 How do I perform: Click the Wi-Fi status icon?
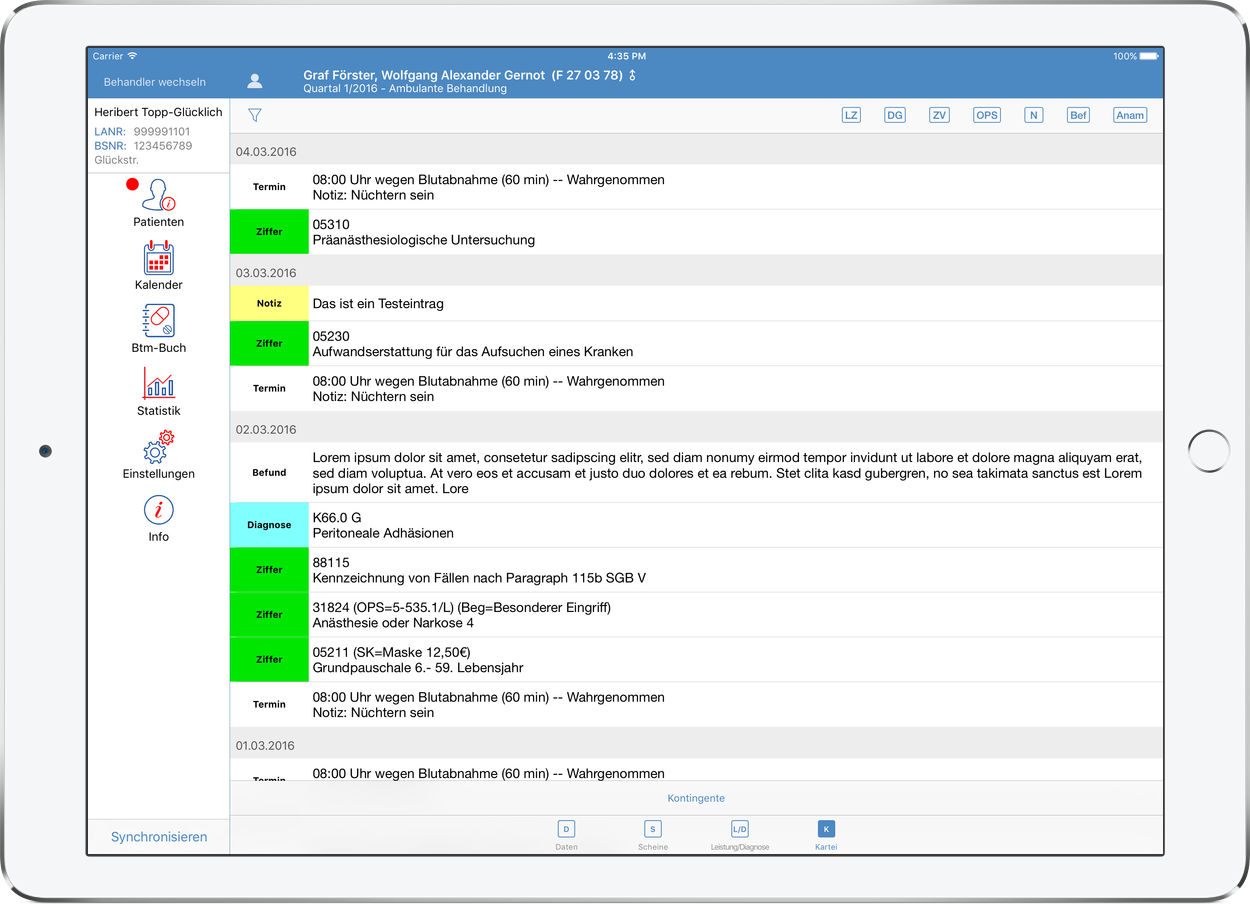(x=132, y=56)
